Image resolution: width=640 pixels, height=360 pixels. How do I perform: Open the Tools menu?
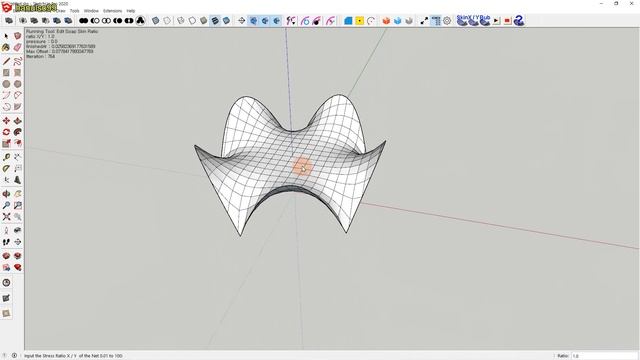pos(75,11)
